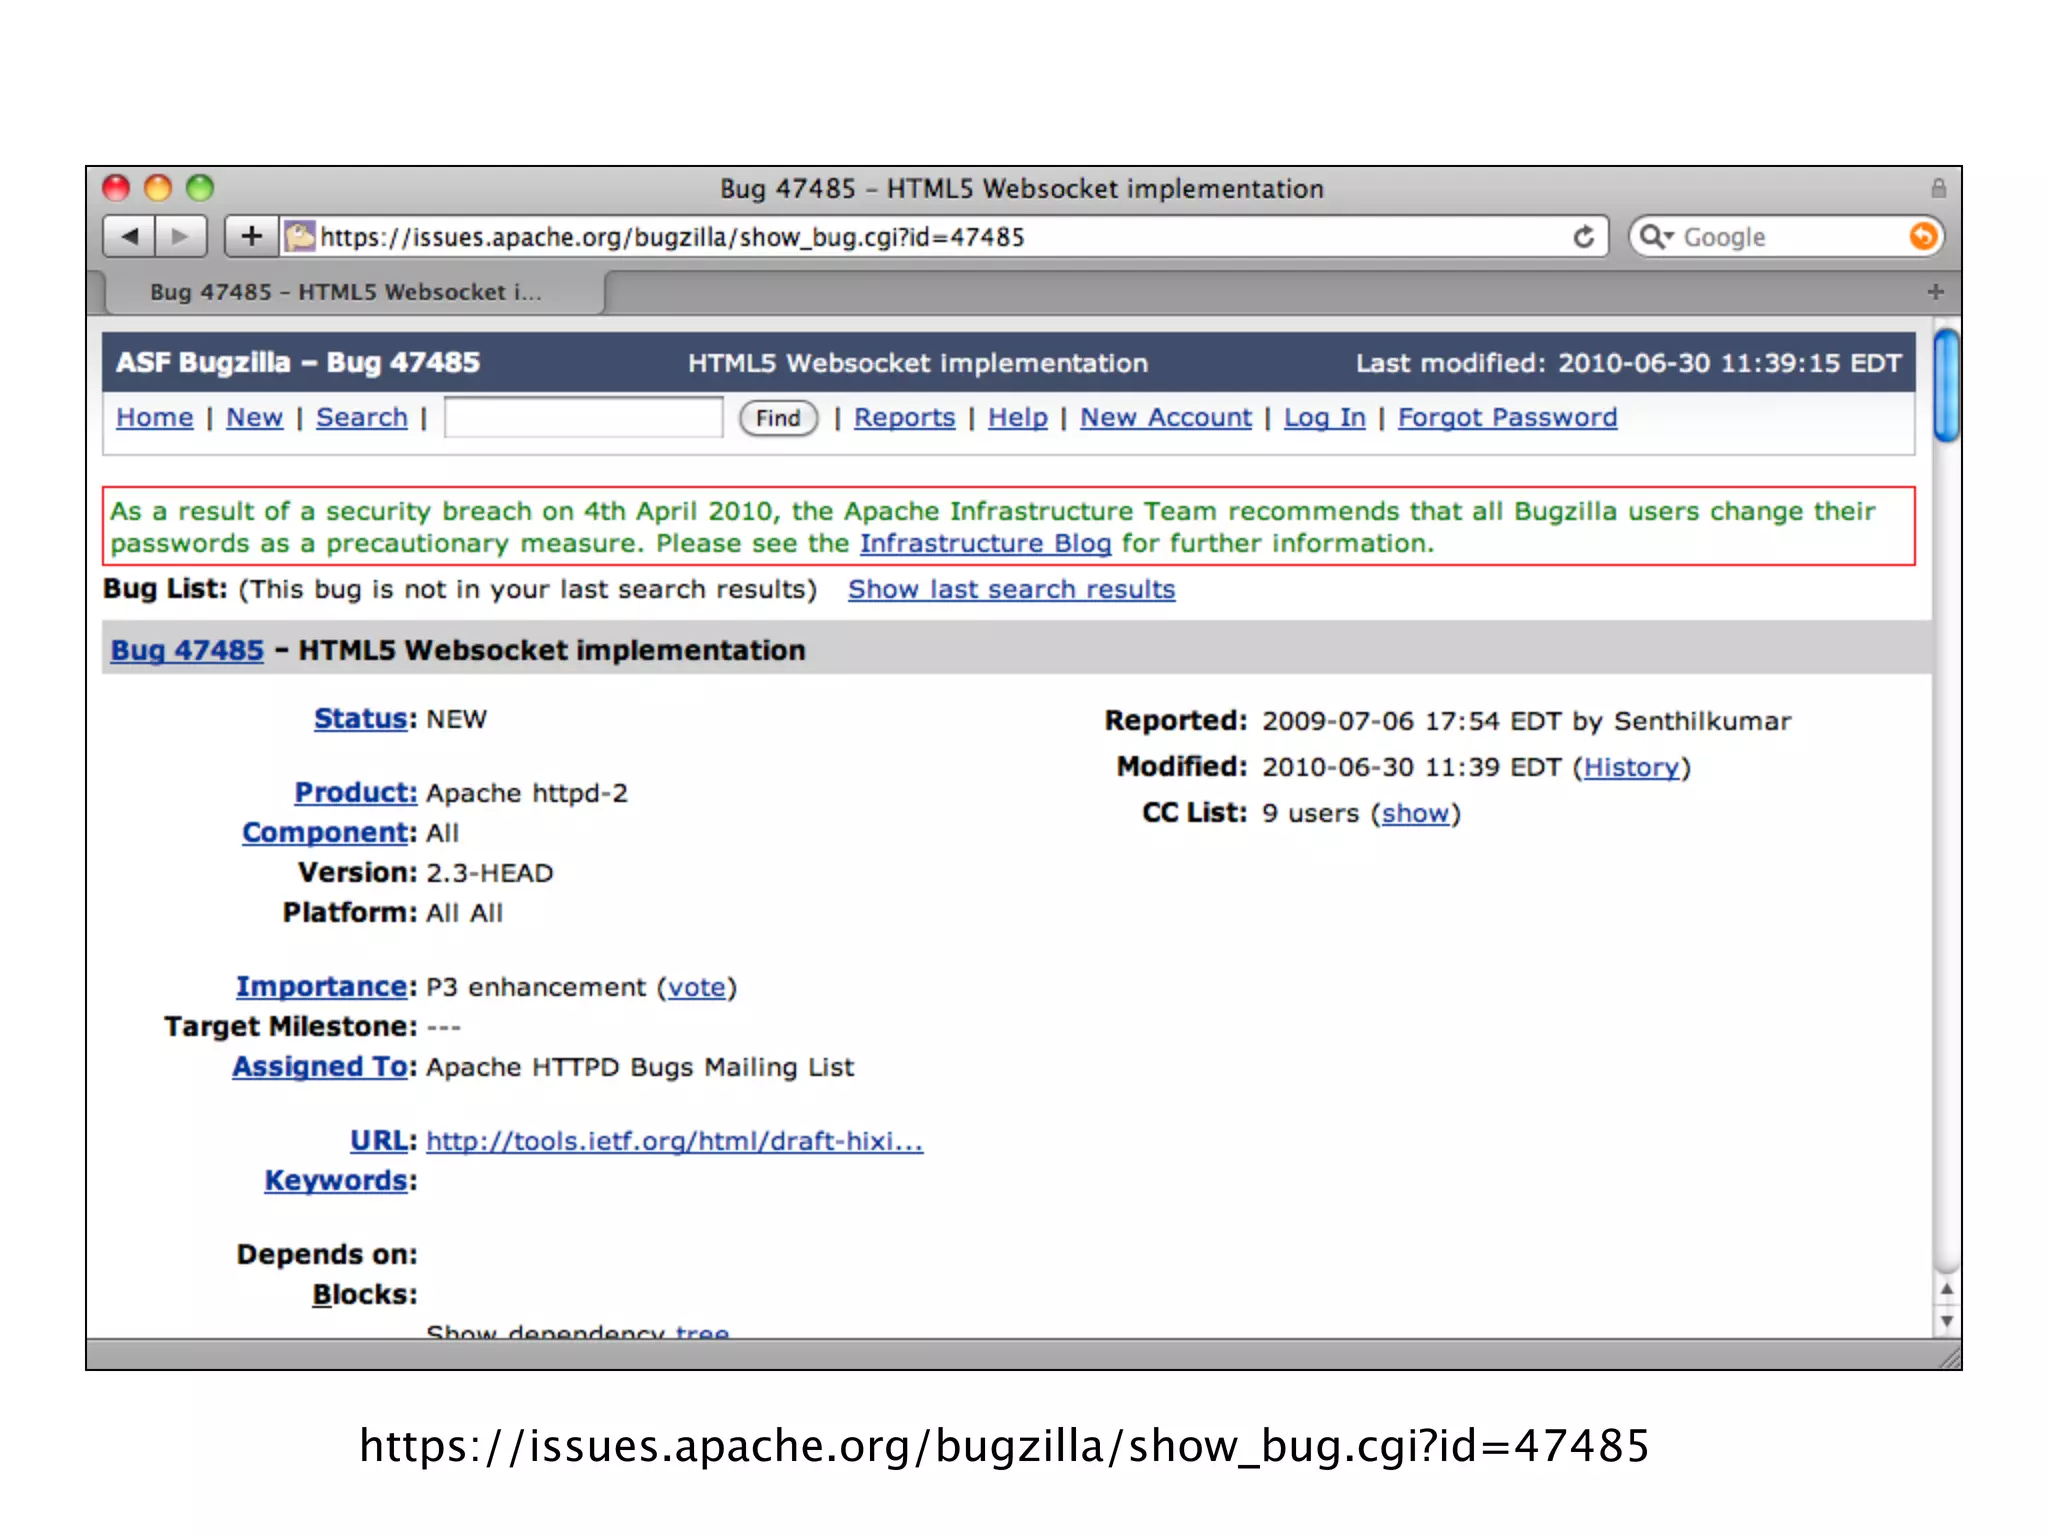This screenshot has height=1536, width=2048.
Task: Click 'Apache HTTPD Bugs Mailing List' text
Action: tap(640, 1067)
